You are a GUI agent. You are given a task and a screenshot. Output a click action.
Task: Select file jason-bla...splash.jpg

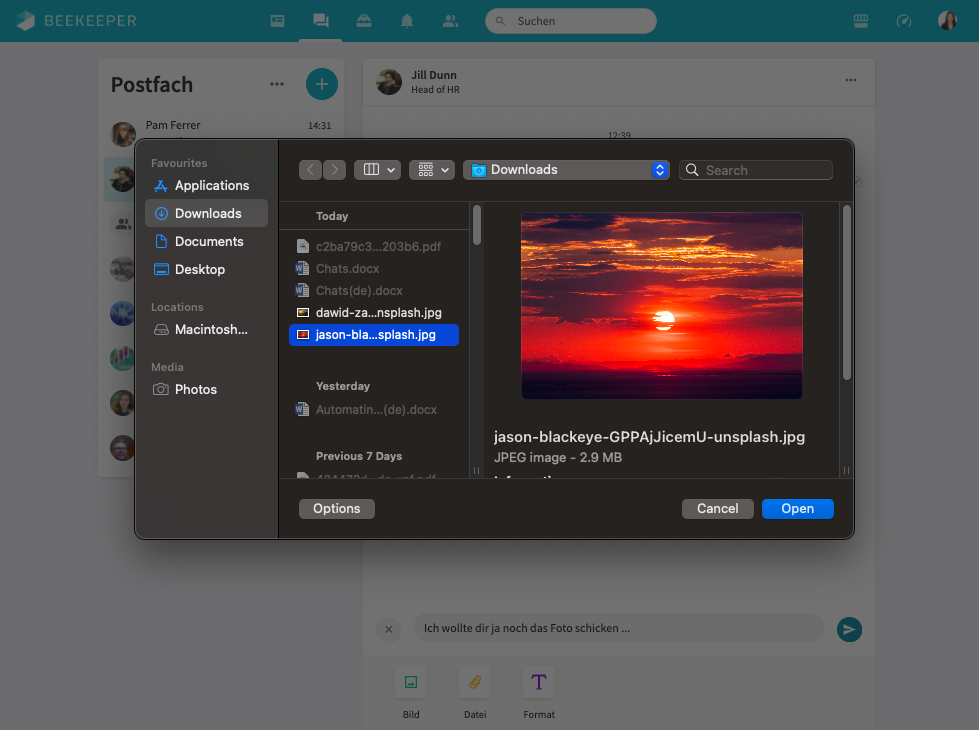click(374, 335)
